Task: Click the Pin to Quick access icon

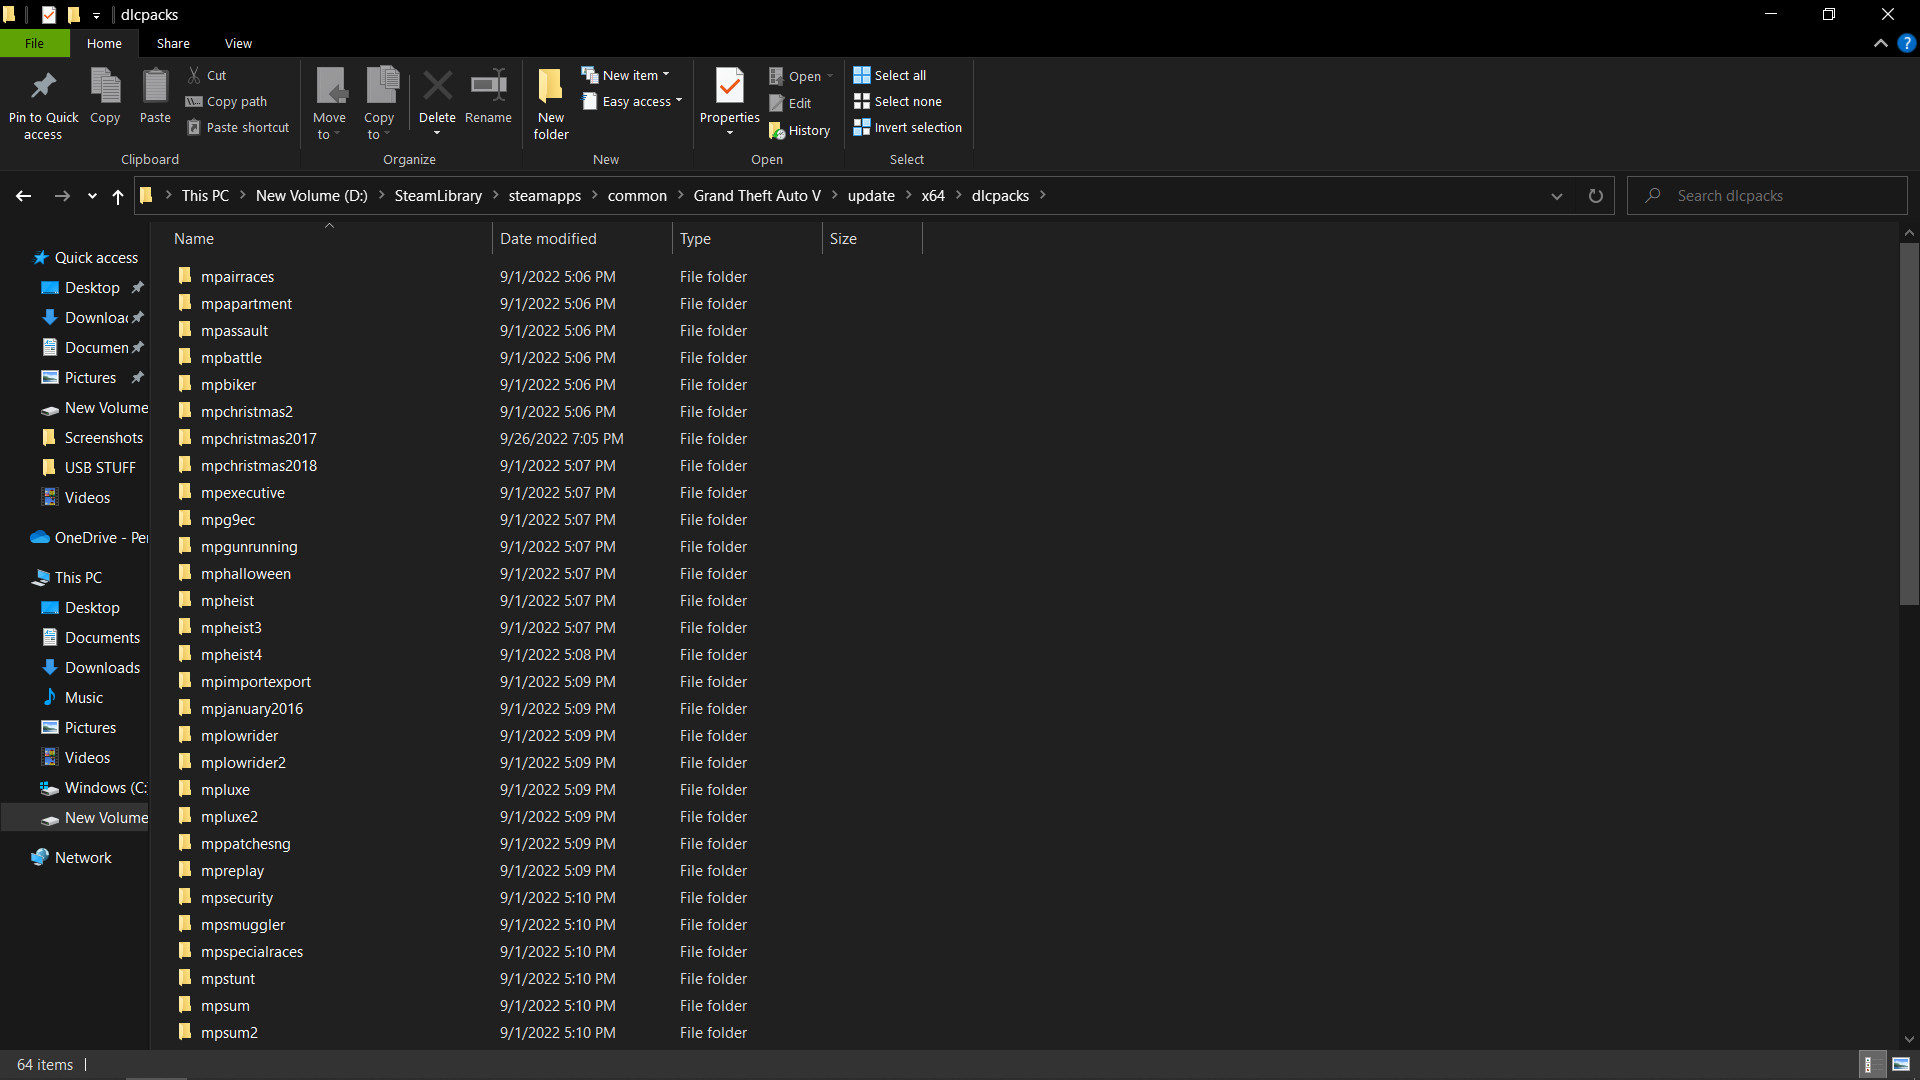Action: (x=43, y=88)
